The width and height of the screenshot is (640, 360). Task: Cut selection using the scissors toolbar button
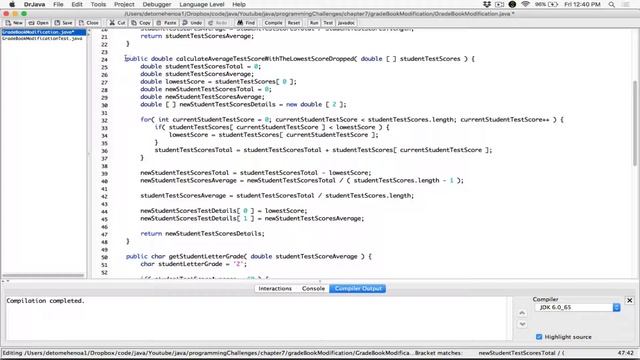point(117,23)
